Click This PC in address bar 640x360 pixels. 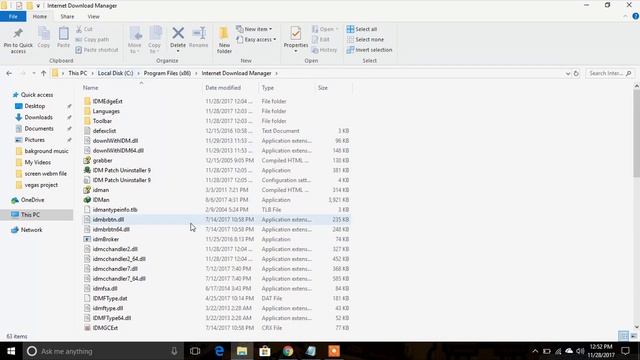(x=78, y=73)
